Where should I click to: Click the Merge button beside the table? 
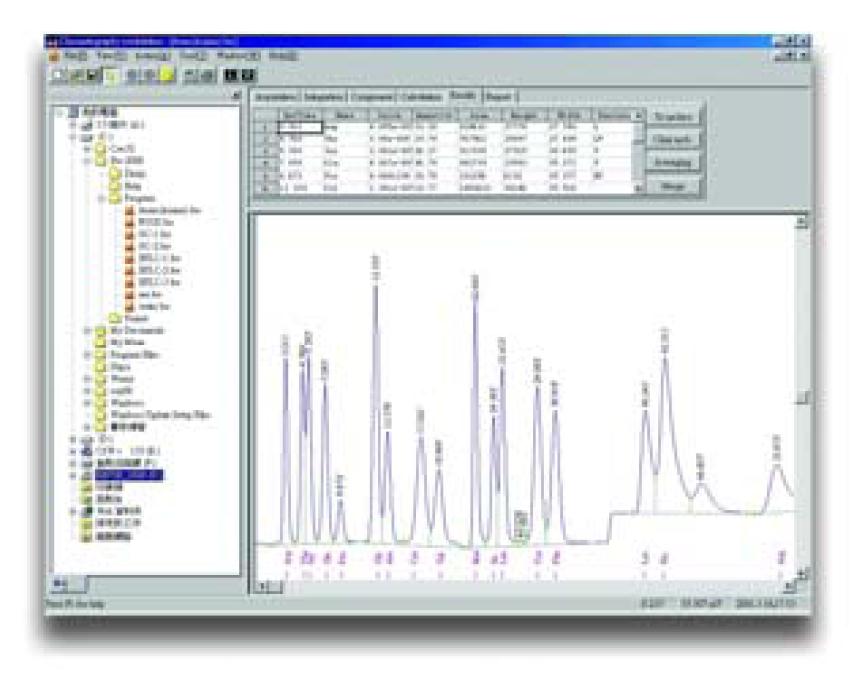[x=673, y=186]
